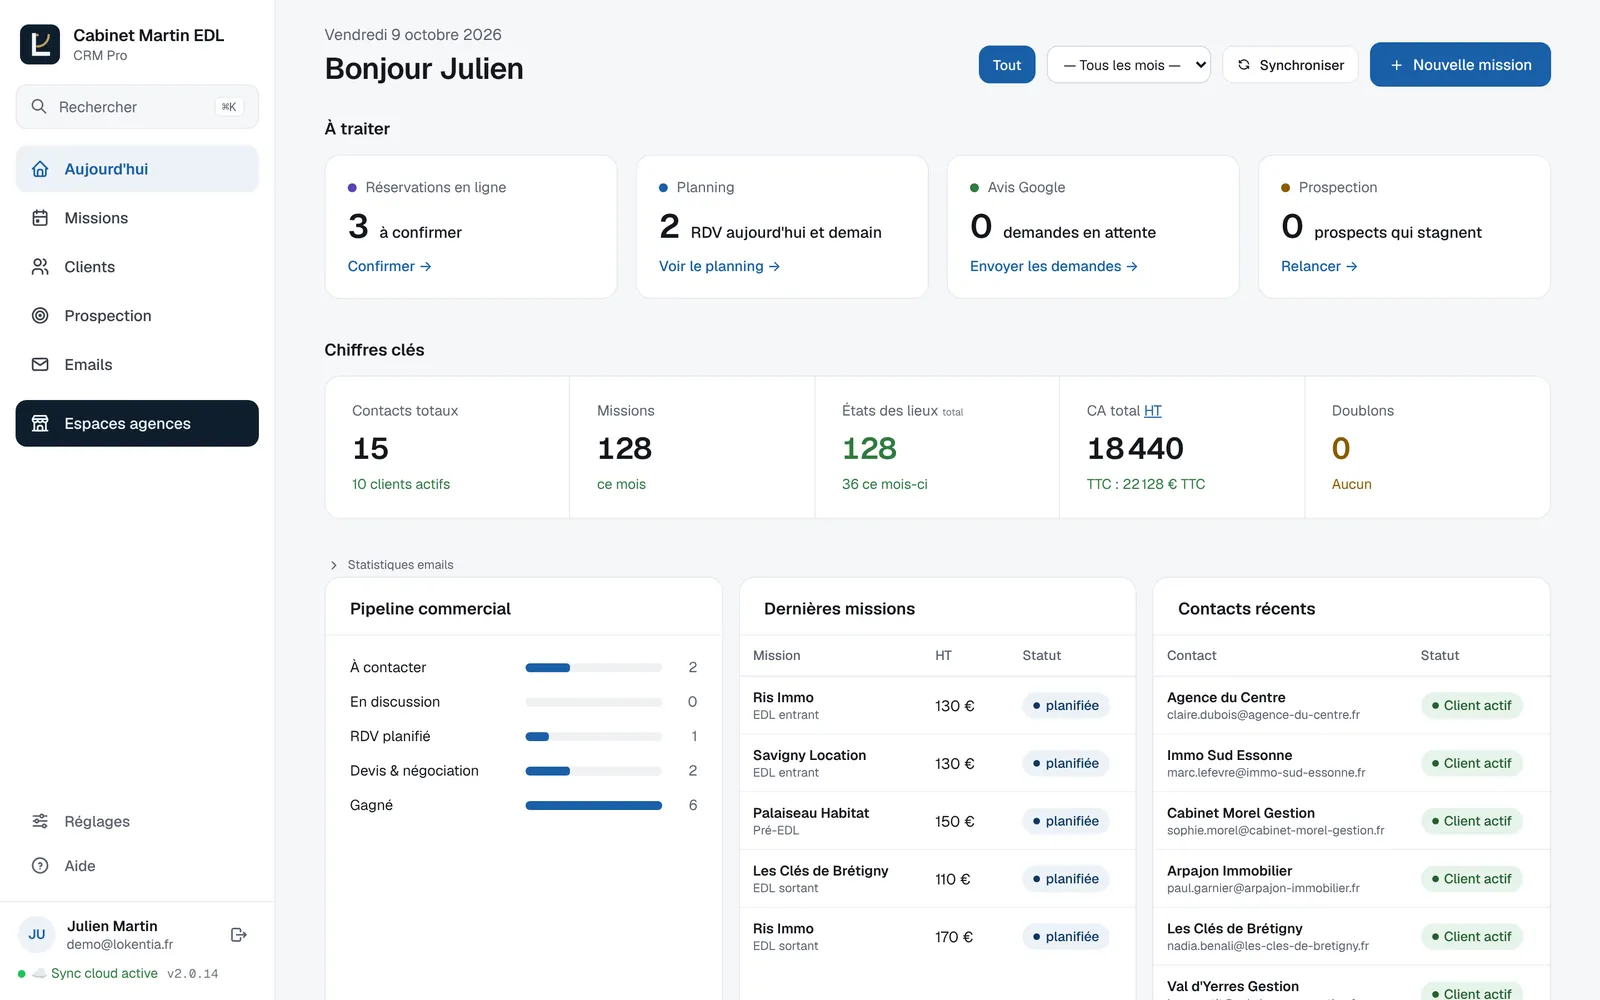Image resolution: width=1600 pixels, height=1000 pixels.
Task: Open the Missions menu item
Action: pyautogui.click(x=137, y=218)
